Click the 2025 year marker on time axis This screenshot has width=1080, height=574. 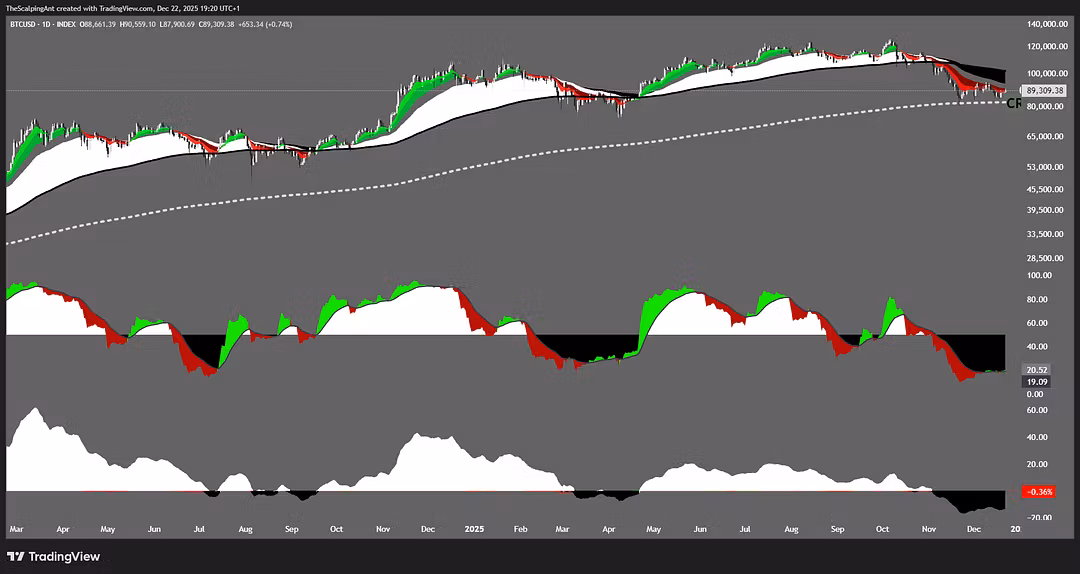point(474,527)
